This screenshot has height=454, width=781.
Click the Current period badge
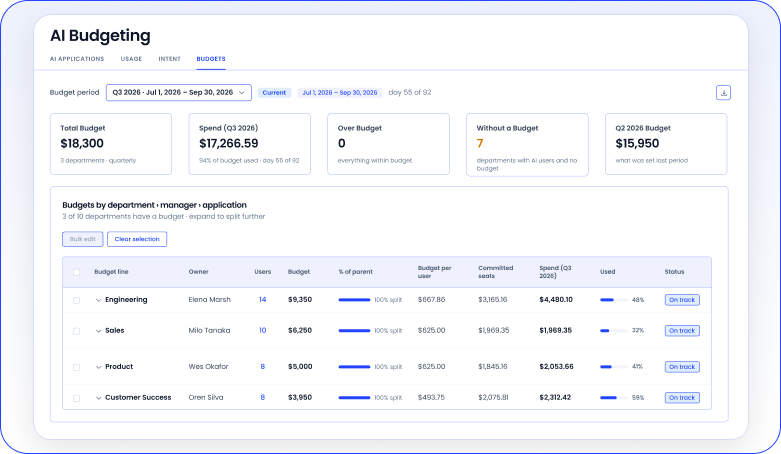tap(274, 93)
